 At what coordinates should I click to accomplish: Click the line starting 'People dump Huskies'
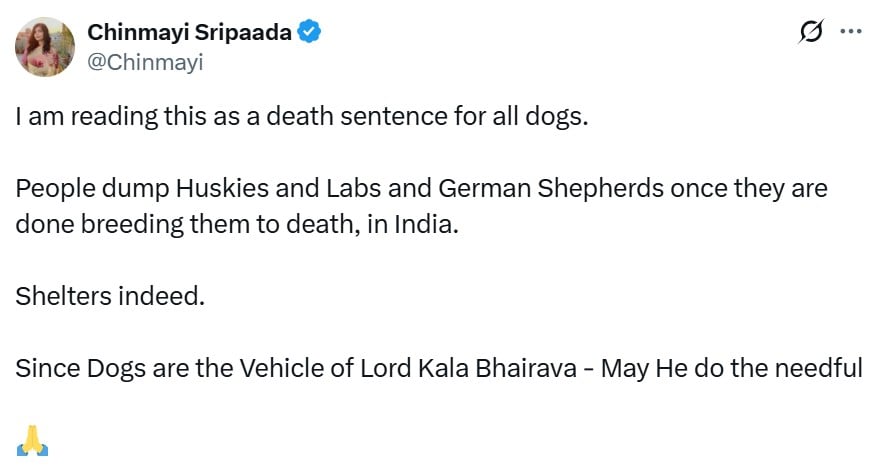(421, 189)
